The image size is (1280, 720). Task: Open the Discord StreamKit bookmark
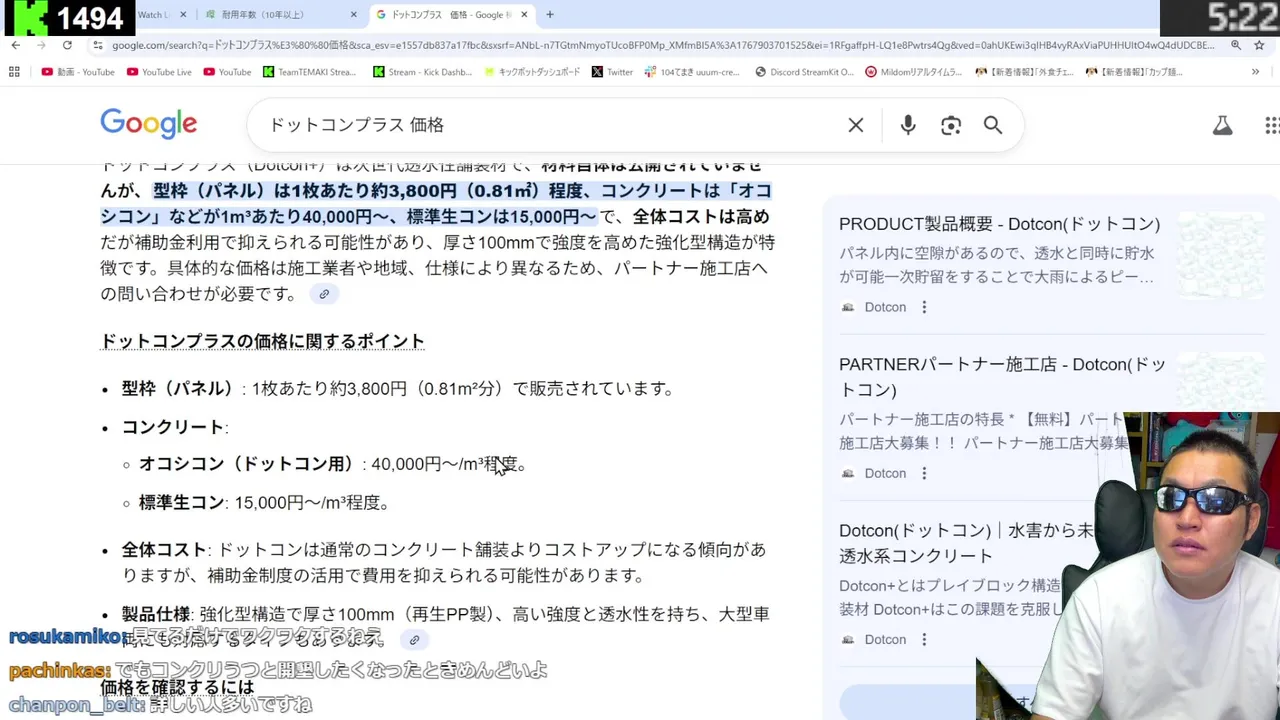click(805, 72)
